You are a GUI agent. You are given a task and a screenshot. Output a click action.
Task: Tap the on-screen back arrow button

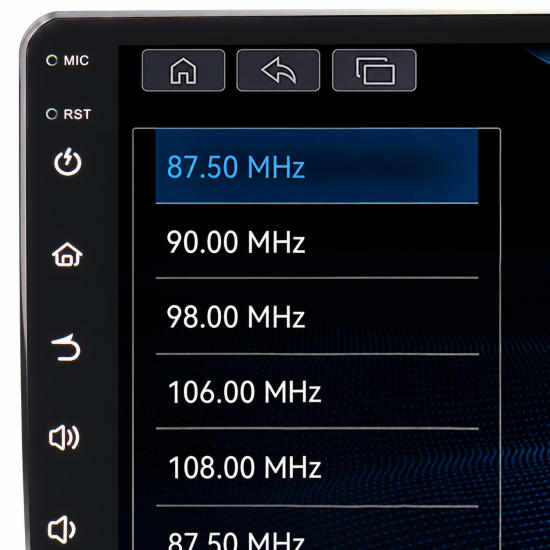(278, 71)
